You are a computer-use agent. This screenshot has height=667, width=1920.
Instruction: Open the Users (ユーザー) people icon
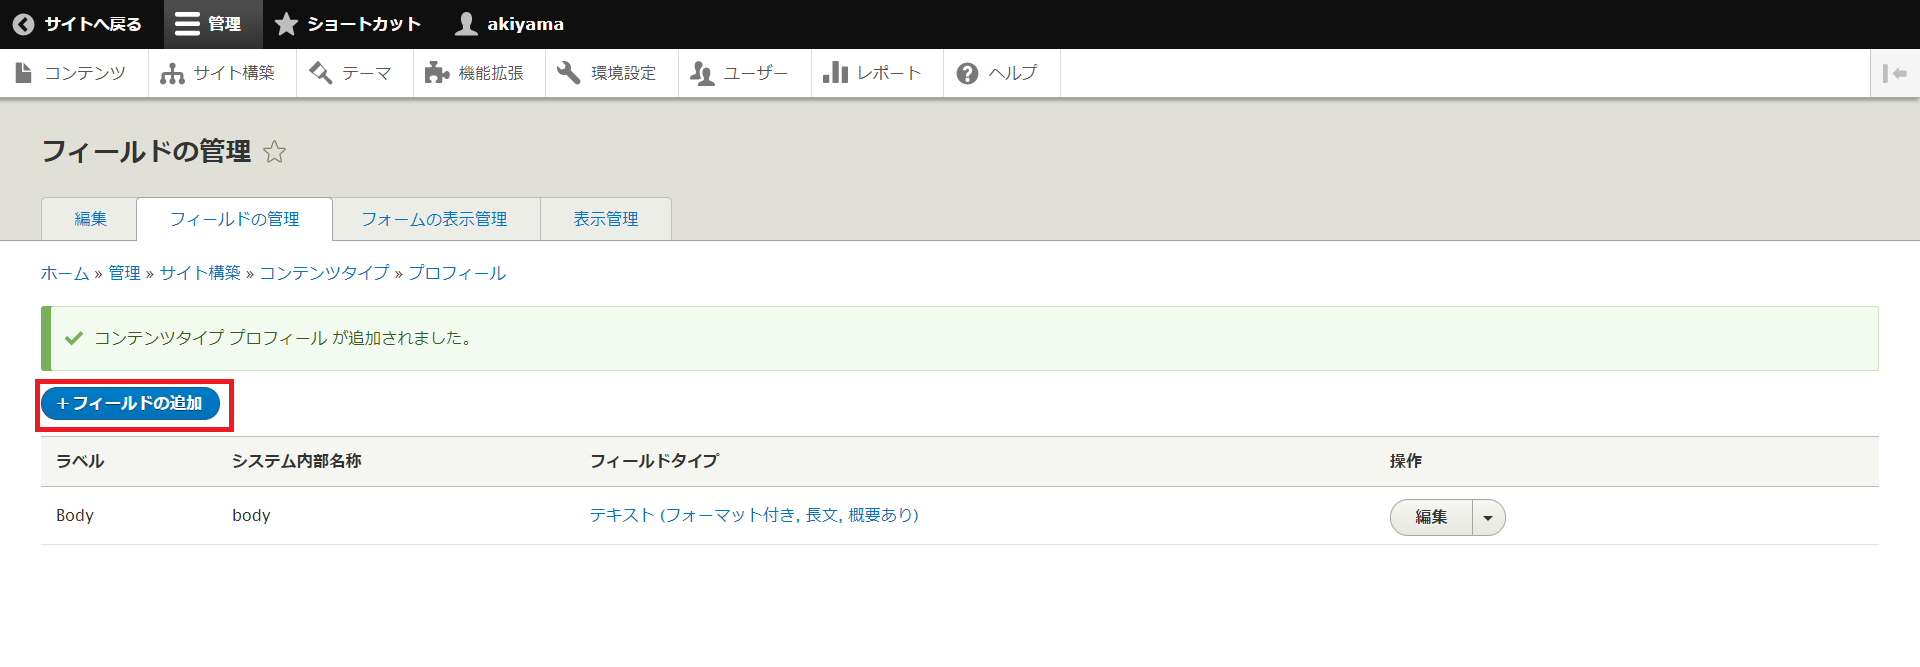pyautogui.click(x=702, y=73)
